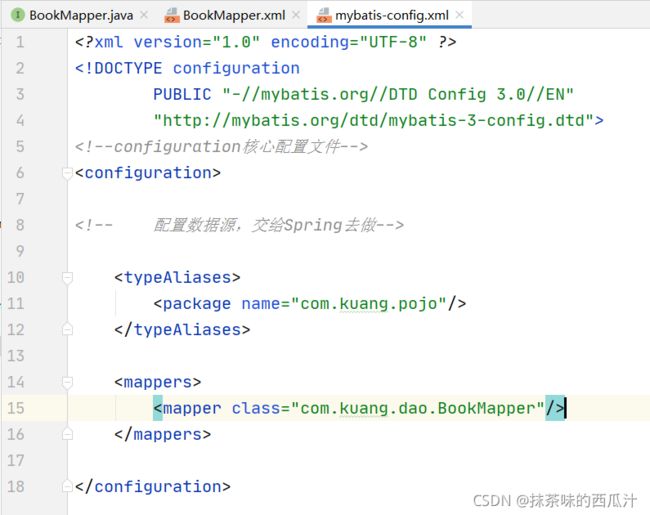Click the "-//mybatis.org//DTD Config 3.0//EN" string
Screen dimensions: 650x515
pos(398,95)
